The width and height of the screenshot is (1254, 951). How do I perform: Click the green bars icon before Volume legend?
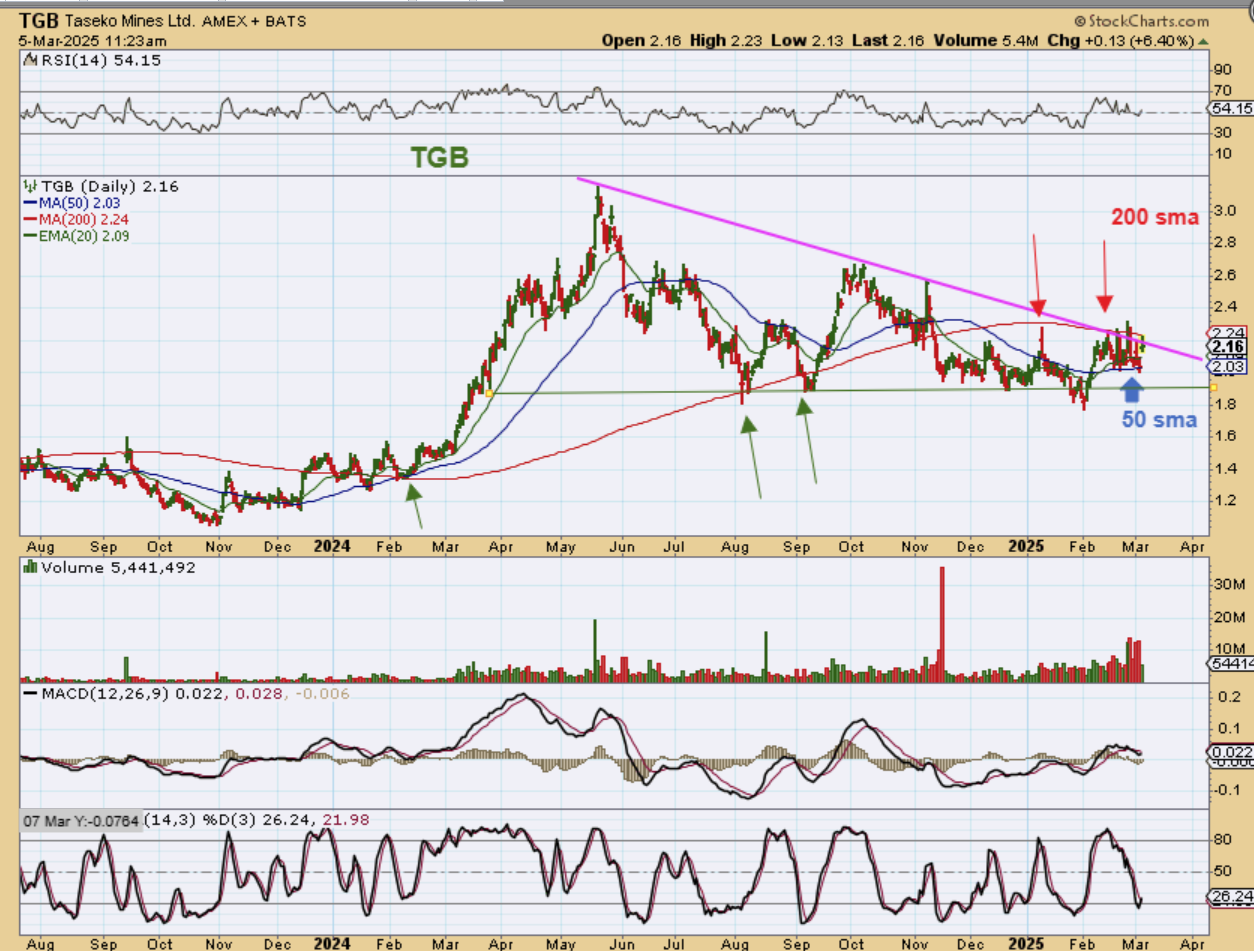[x=28, y=568]
